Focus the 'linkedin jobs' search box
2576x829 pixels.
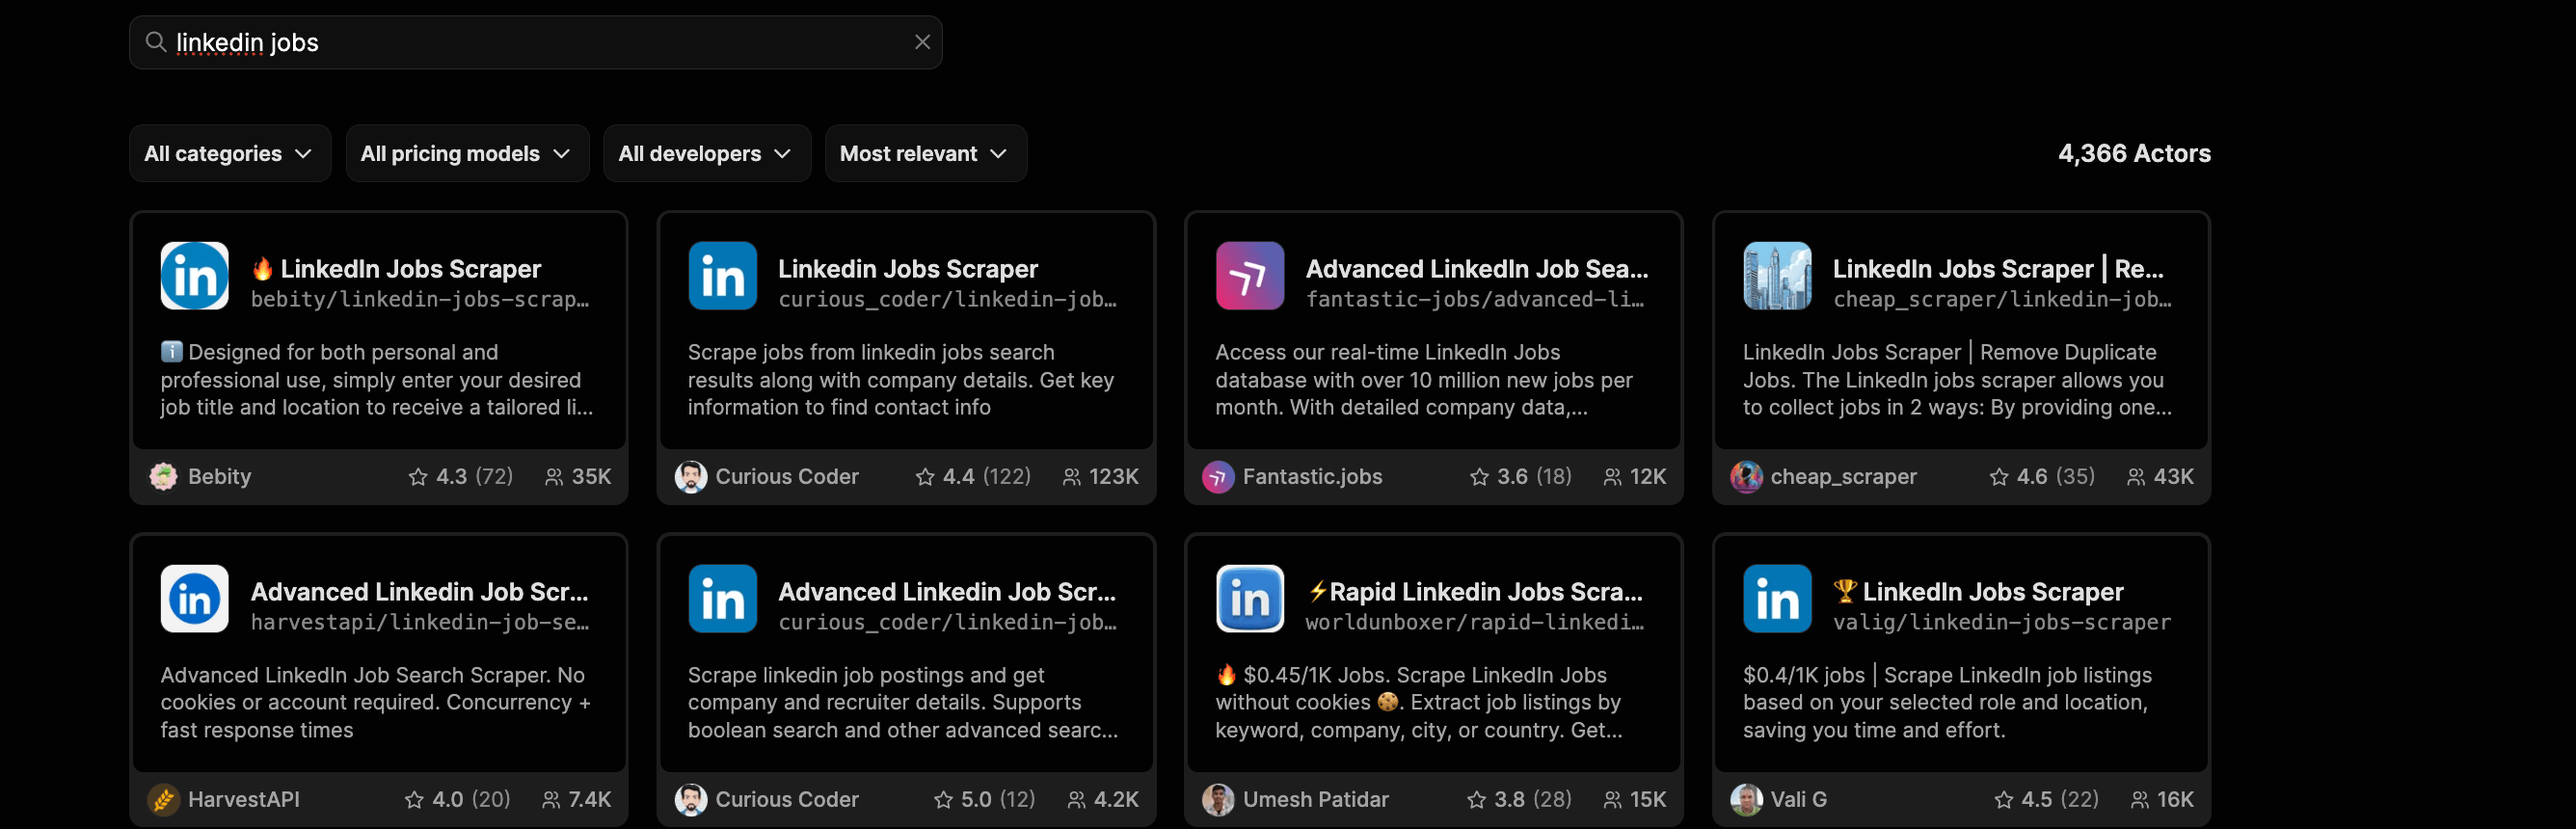pyautogui.click(x=535, y=42)
